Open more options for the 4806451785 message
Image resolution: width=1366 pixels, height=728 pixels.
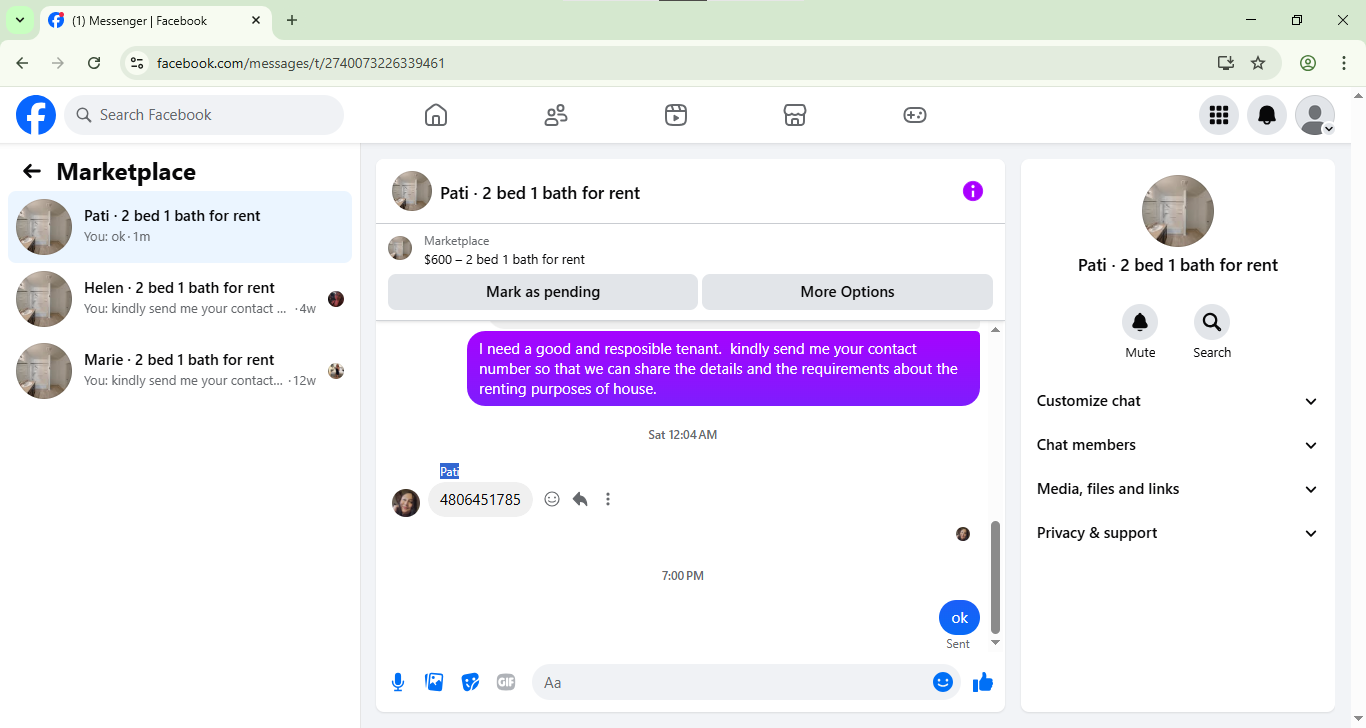[608, 499]
